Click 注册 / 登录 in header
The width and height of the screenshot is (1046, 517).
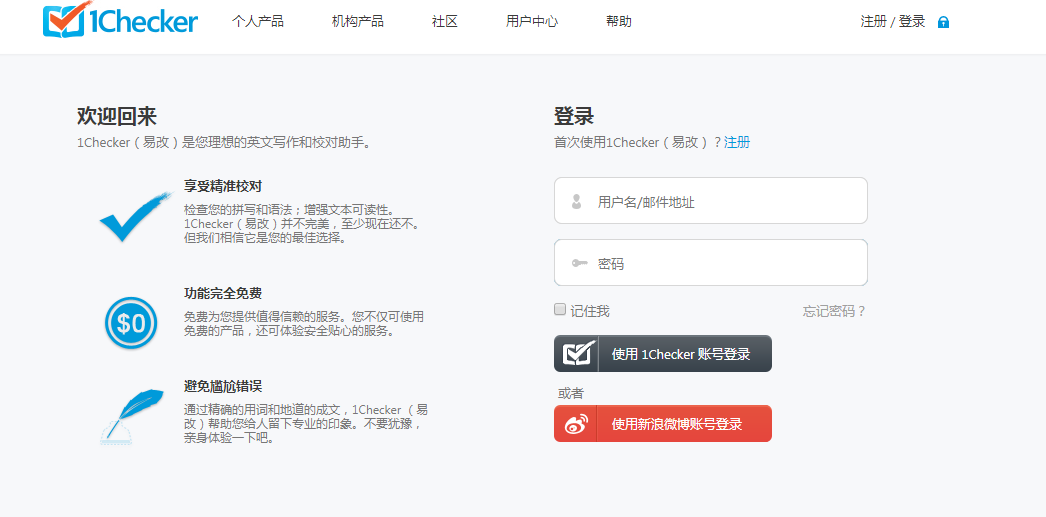pos(893,21)
